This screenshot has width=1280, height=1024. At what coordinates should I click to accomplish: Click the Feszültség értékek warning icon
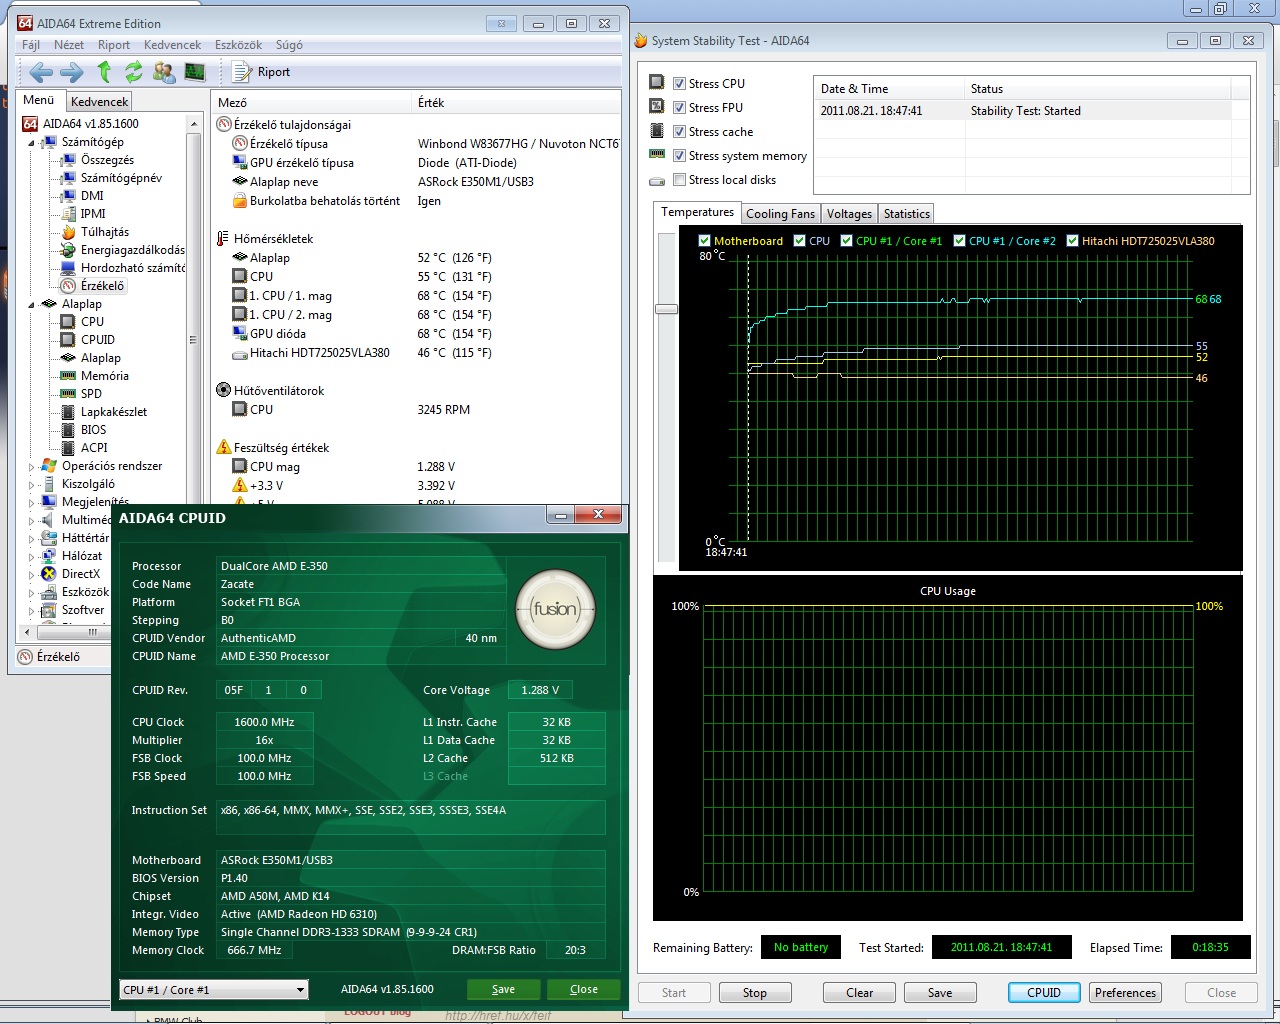click(224, 448)
